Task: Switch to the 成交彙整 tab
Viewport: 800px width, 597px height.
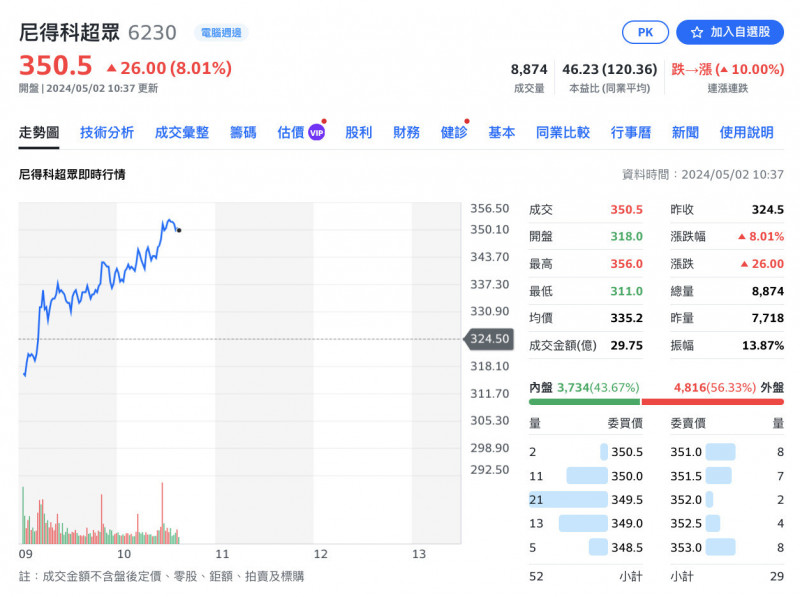Action: tap(182, 133)
